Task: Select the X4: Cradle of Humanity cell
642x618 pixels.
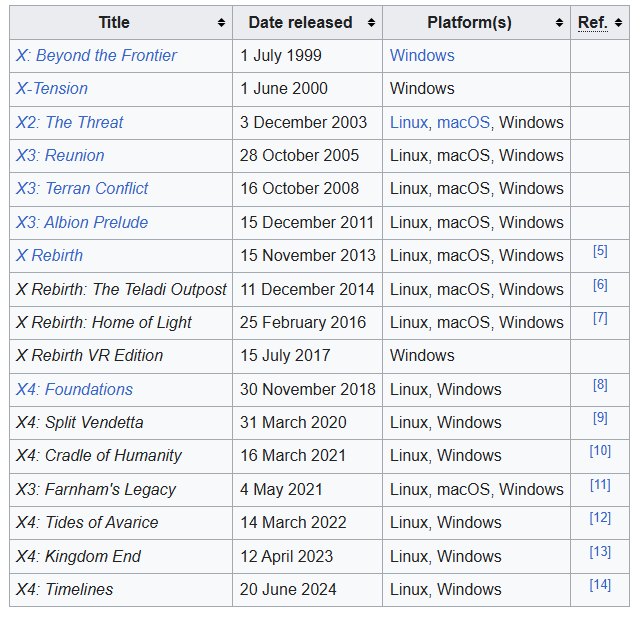Action: click(x=121, y=456)
